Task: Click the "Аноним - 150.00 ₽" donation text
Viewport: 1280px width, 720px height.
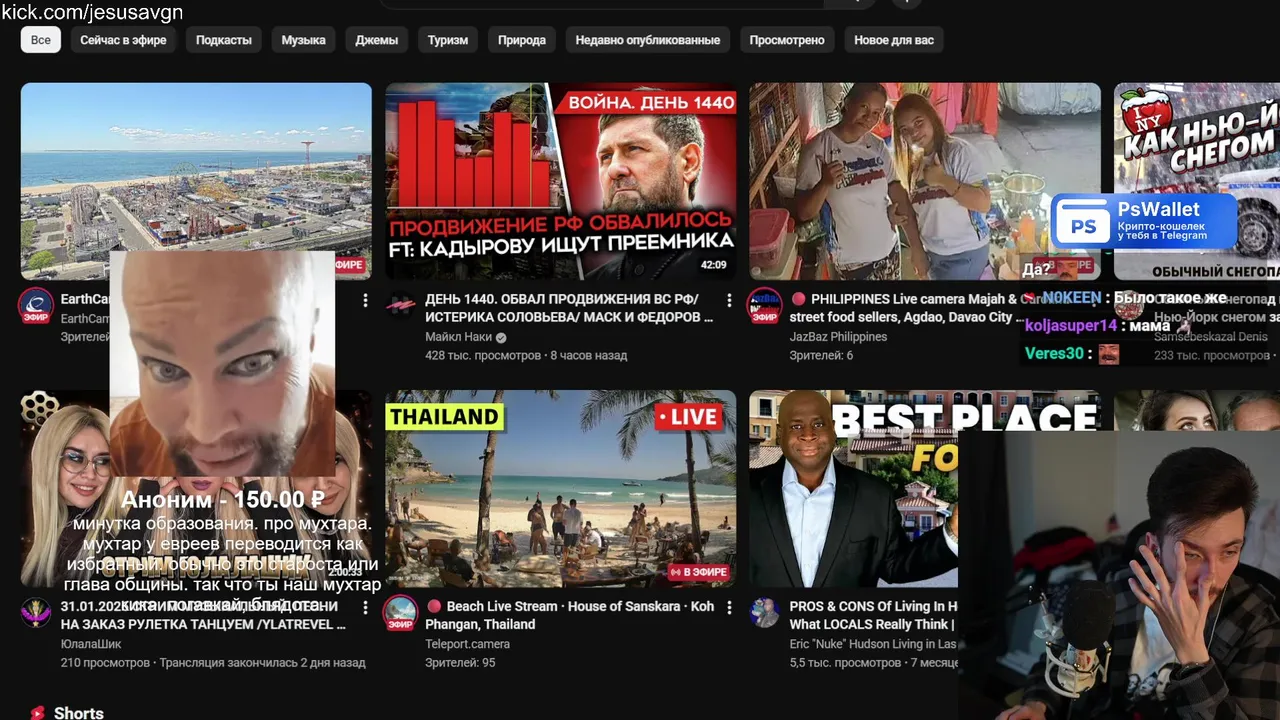Action: [x=222, y=500]
